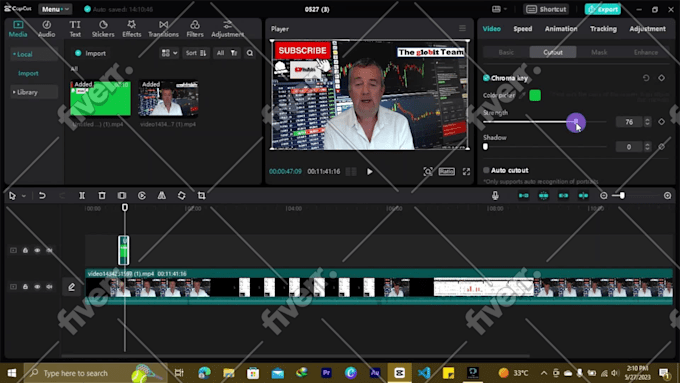Image resolution: width=680 pixels, height=383 pixels.
Task: Lock the overlay track
Action: 25,250
